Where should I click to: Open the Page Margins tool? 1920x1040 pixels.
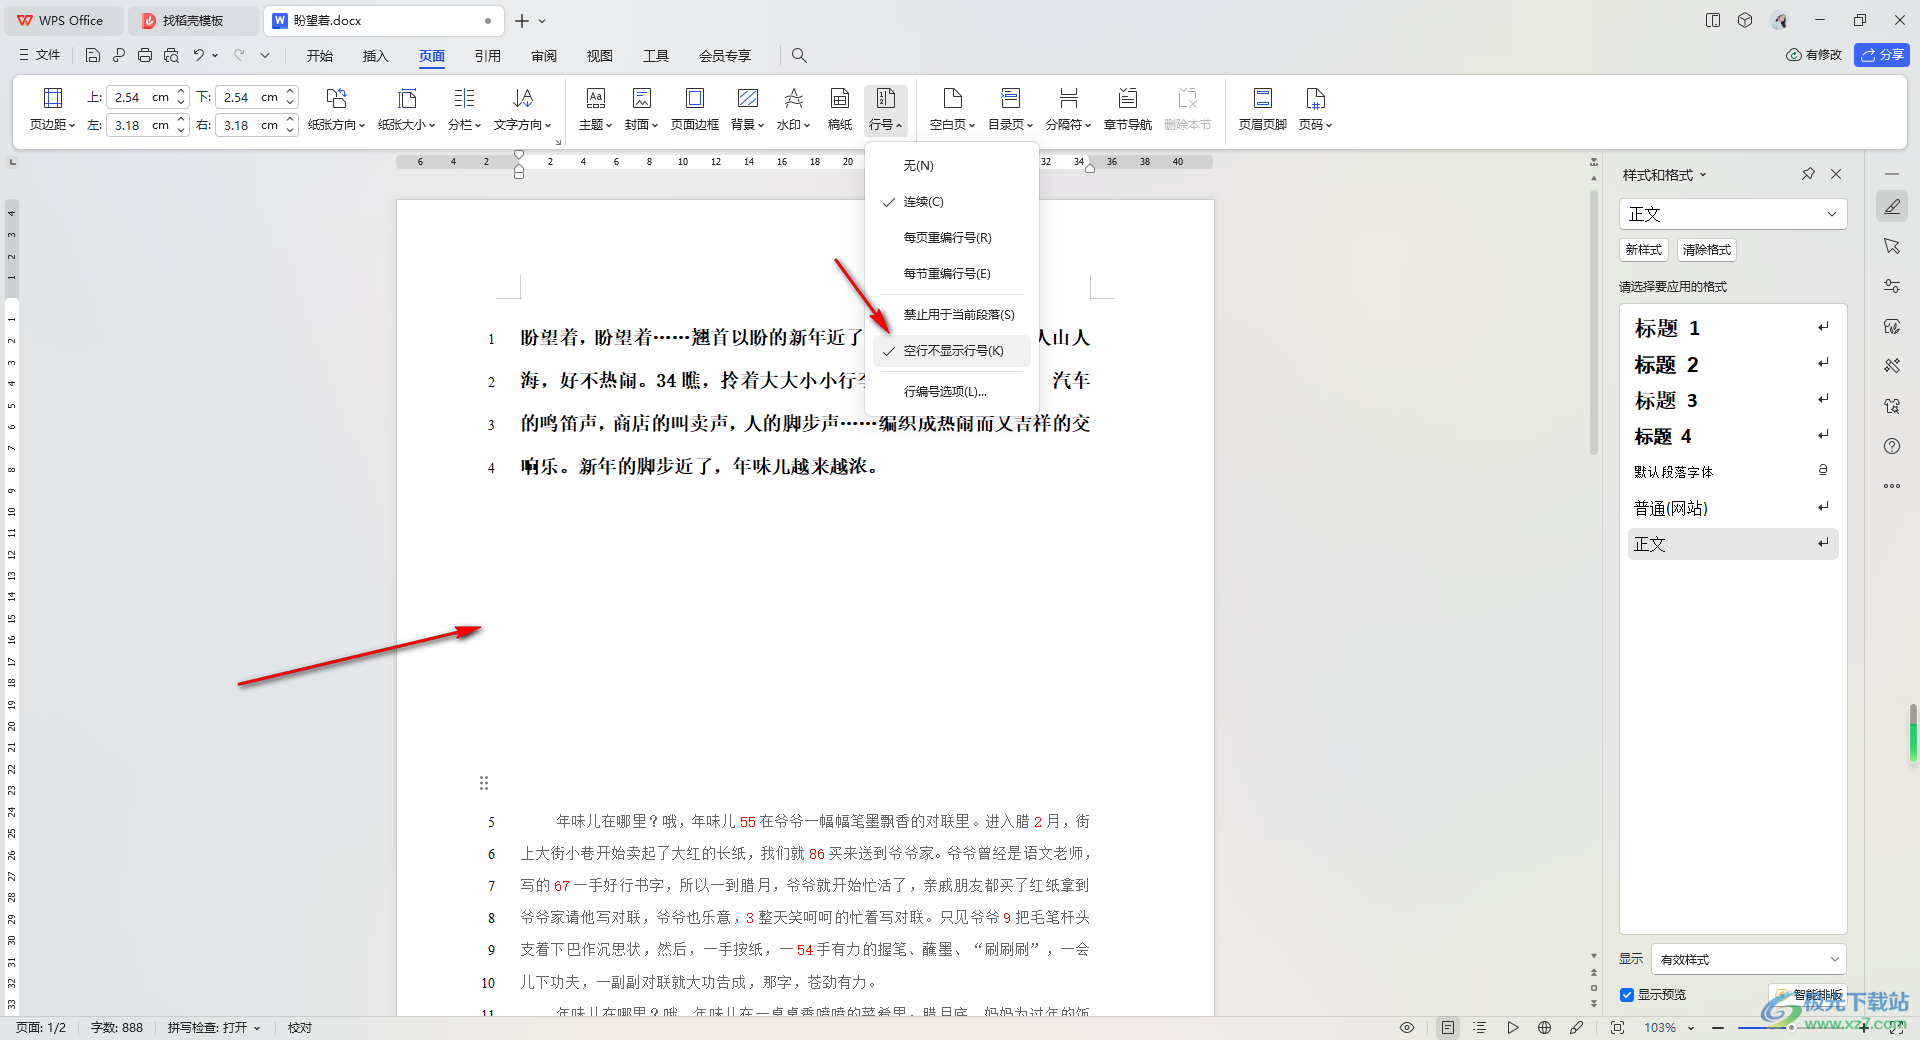click(52, 109)
